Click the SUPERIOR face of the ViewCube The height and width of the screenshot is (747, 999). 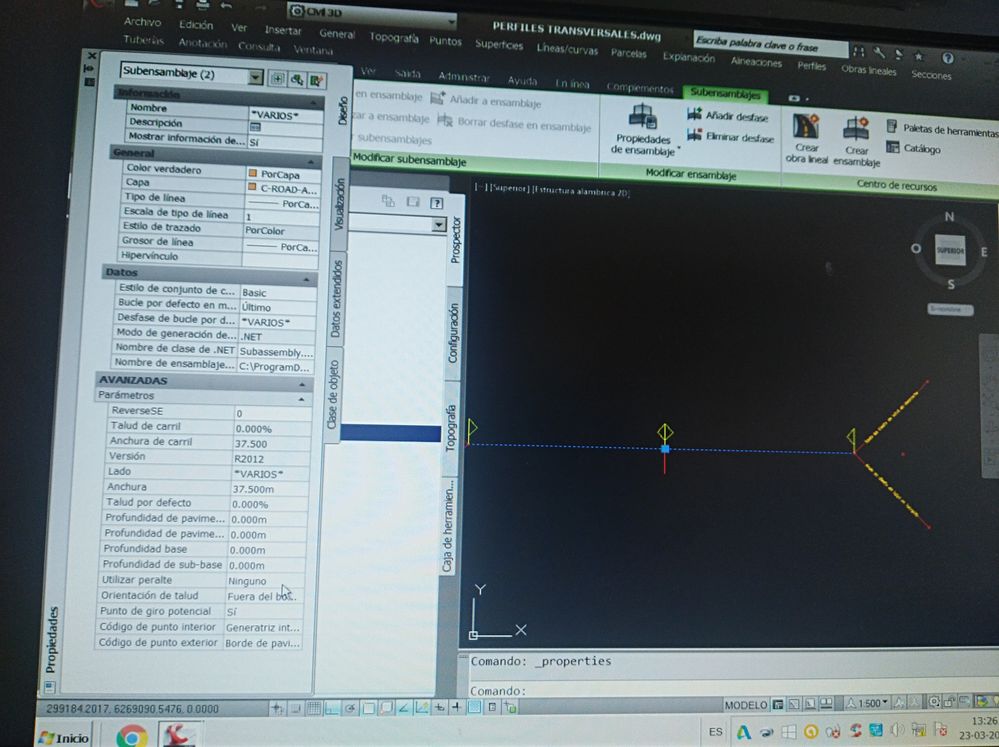[x=950, y=250]
